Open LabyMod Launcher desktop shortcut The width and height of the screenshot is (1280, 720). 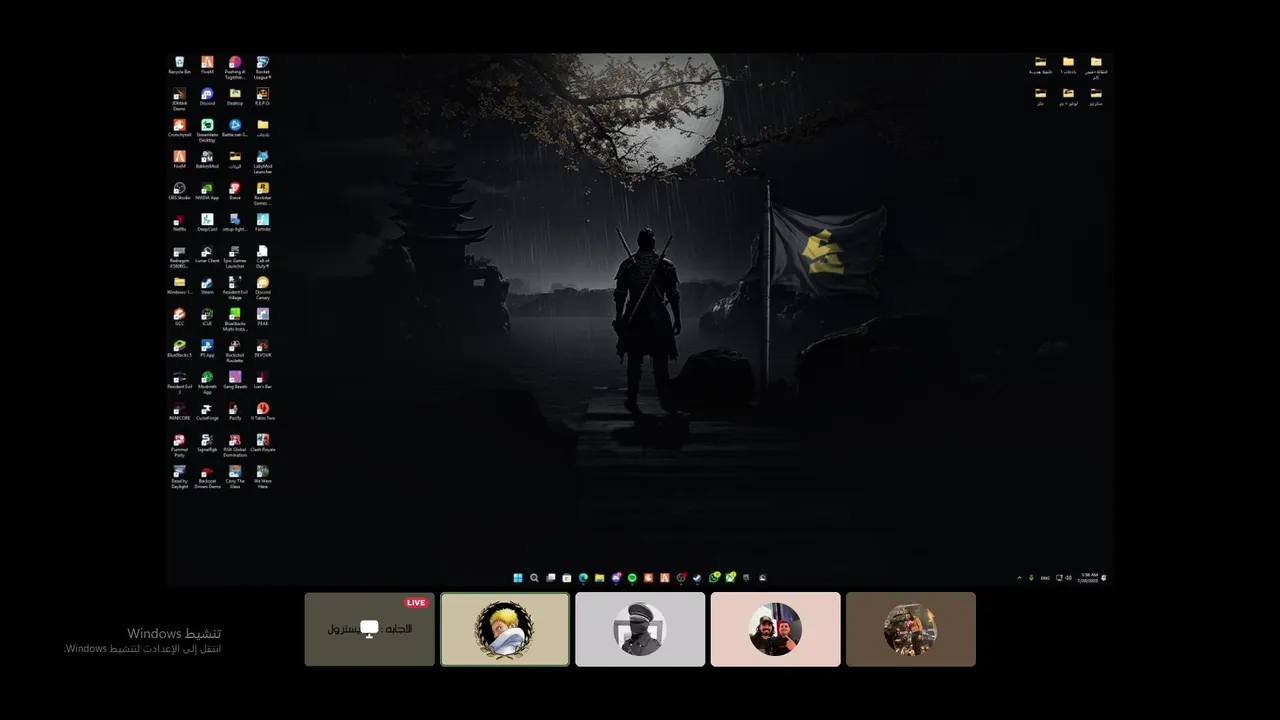pyautogui.click(x=262, y=161)
